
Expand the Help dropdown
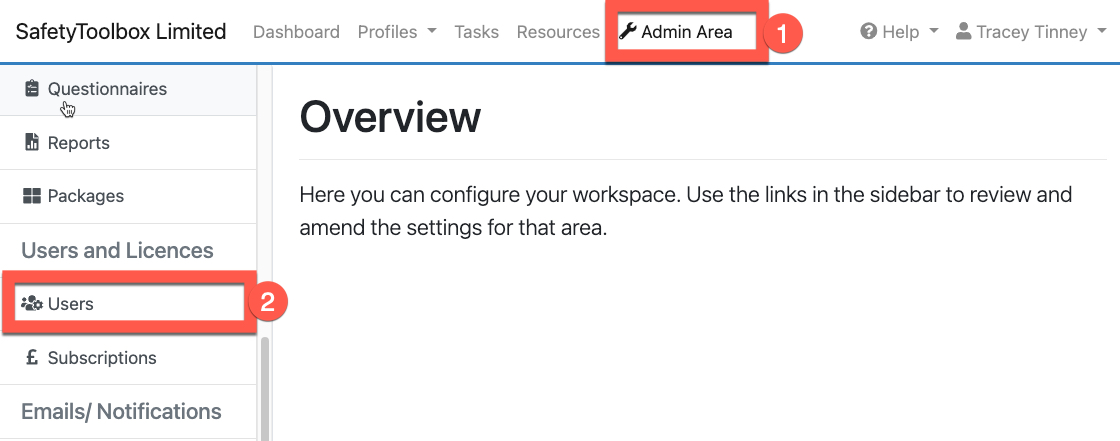[899, 32]
